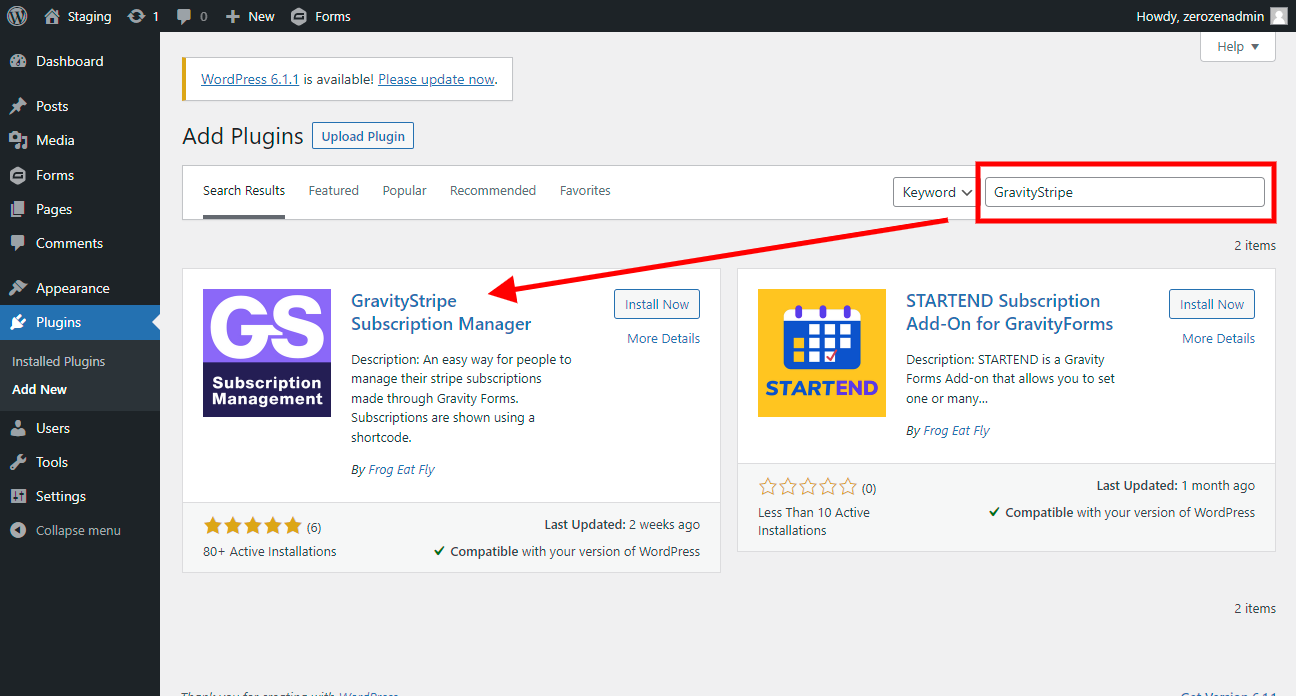Open More Details for GravityStripe plugin
Screen dimensions: 1296x696
click(664, 338)
